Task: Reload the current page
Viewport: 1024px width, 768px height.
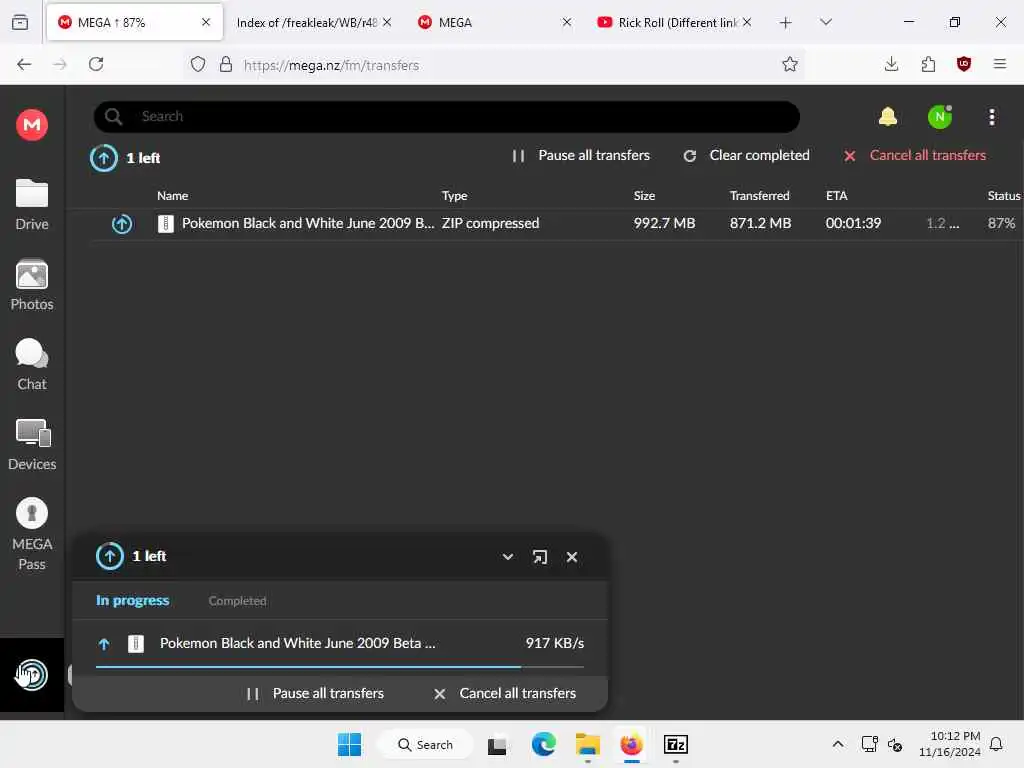Action: point(96,64)
